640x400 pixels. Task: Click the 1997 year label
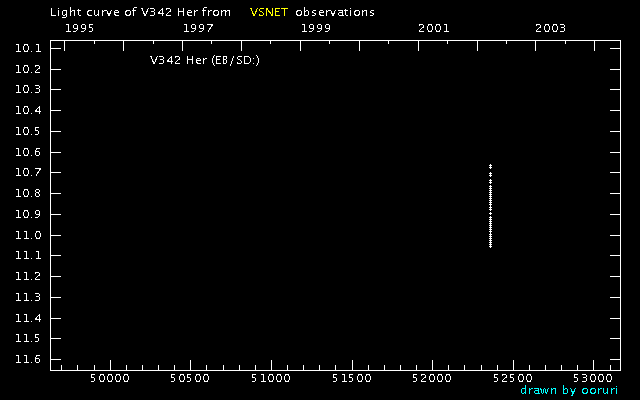coord(198,28)
